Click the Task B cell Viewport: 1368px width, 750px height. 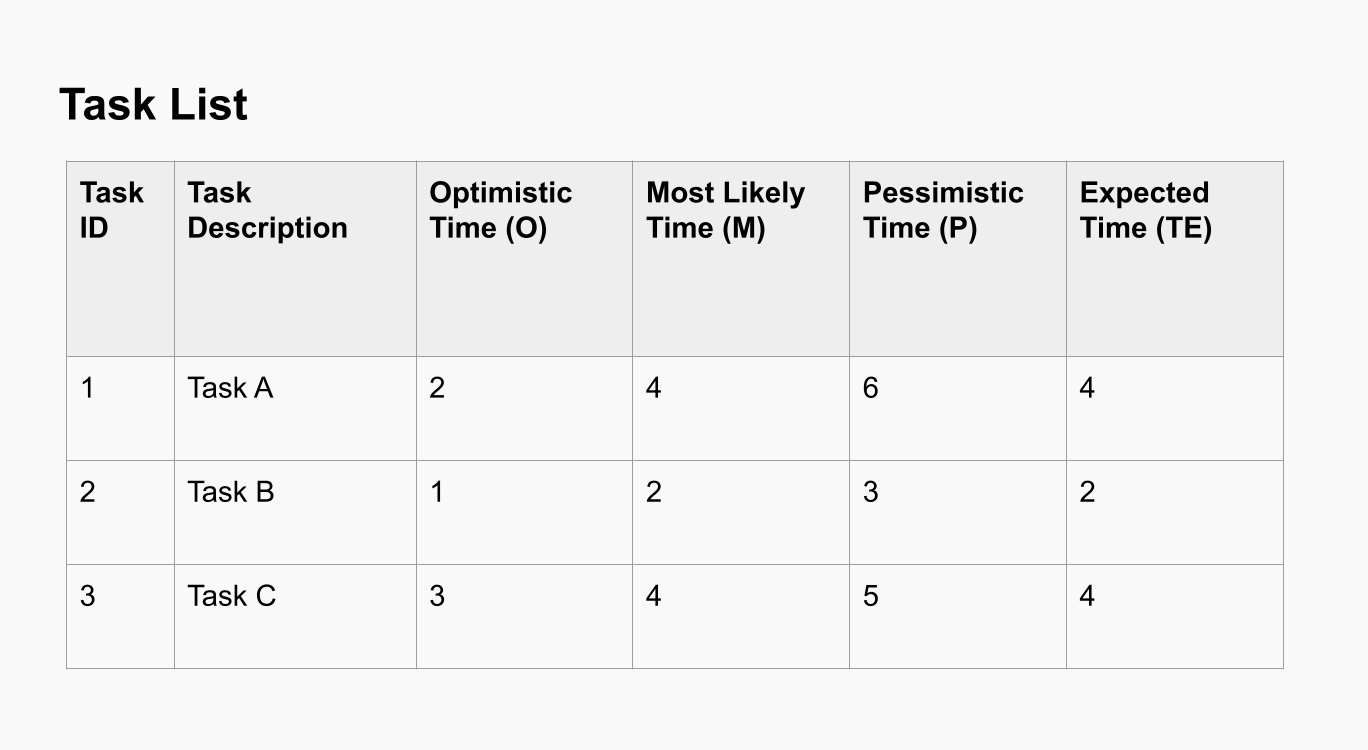(230, 492)
